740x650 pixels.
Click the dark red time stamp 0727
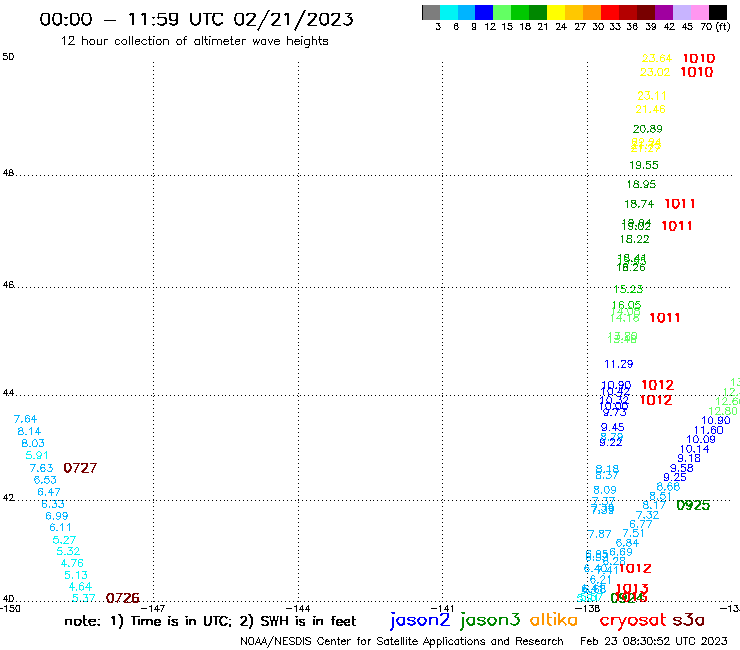click(80, 468)
